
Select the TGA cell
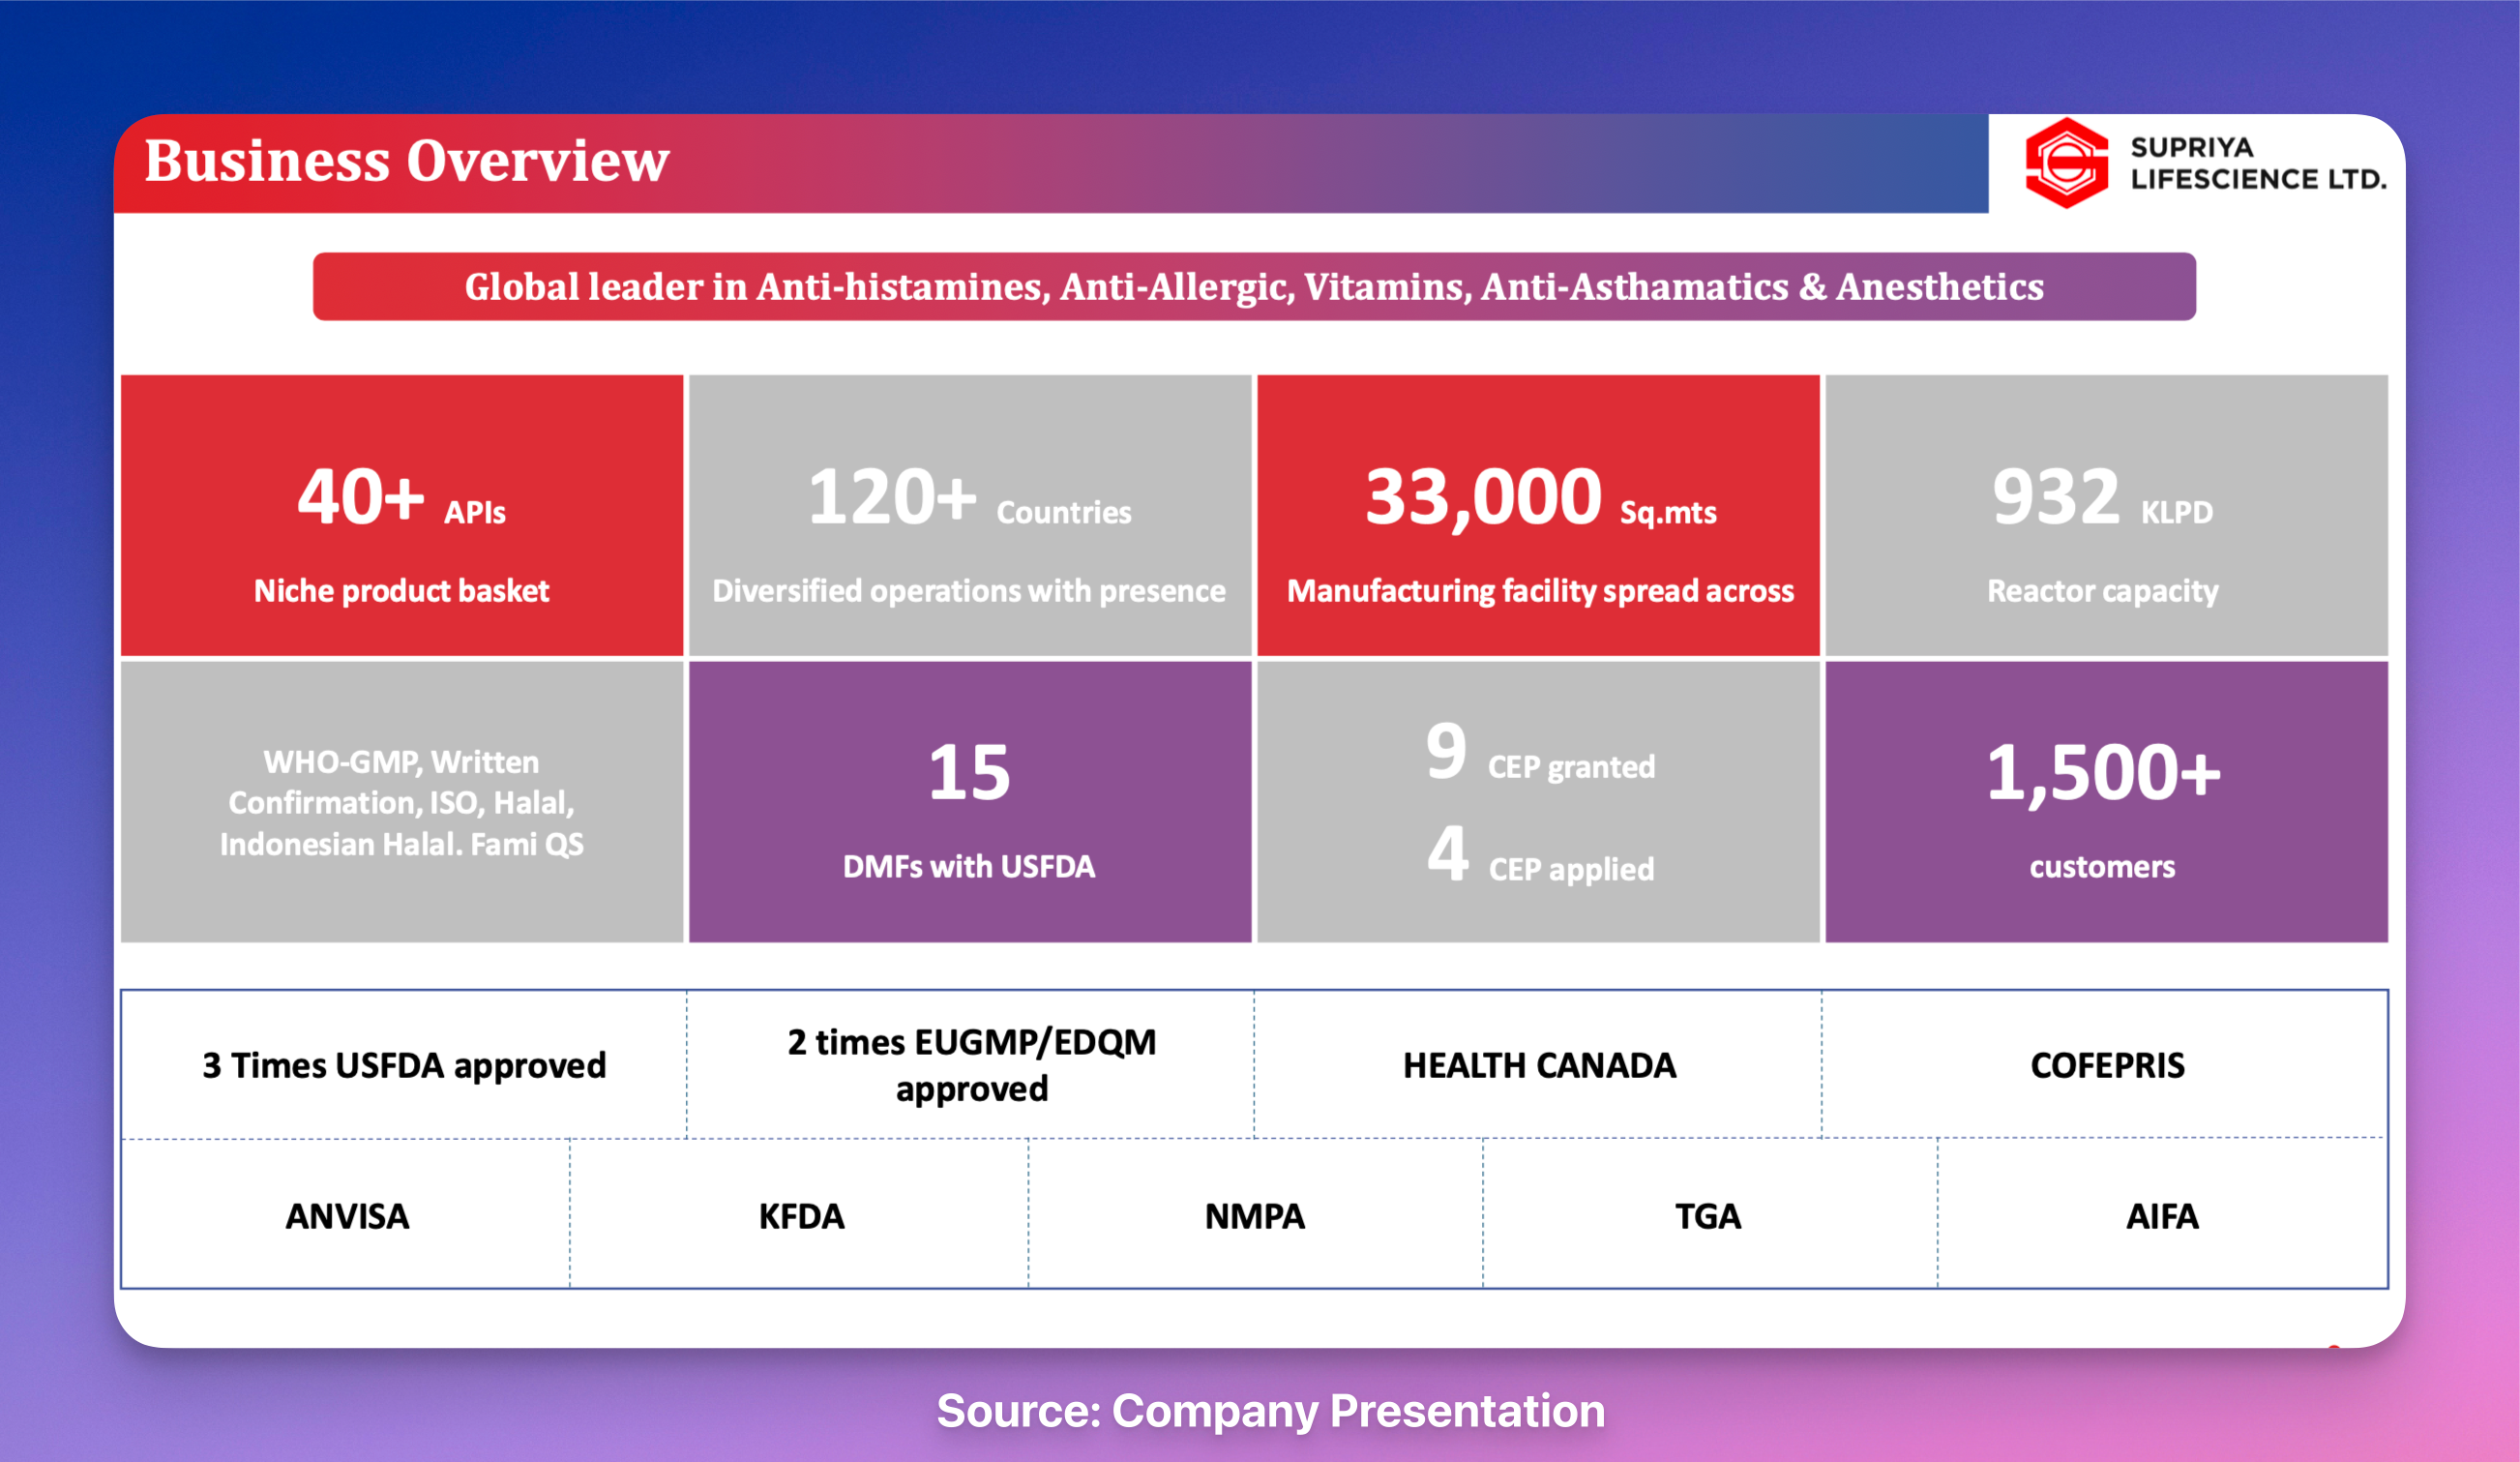coord(1710,1214)
